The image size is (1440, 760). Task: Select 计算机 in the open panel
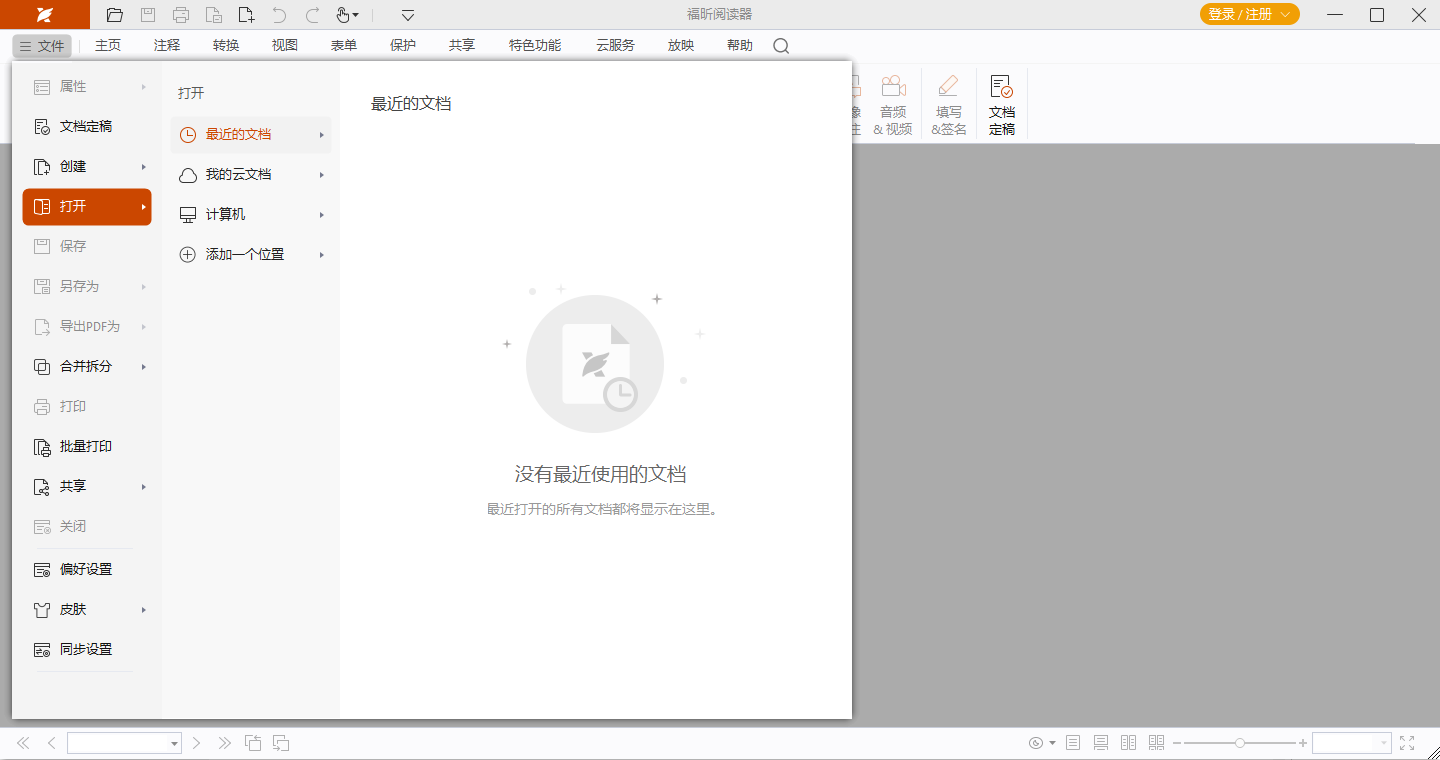tap(251, 215)
